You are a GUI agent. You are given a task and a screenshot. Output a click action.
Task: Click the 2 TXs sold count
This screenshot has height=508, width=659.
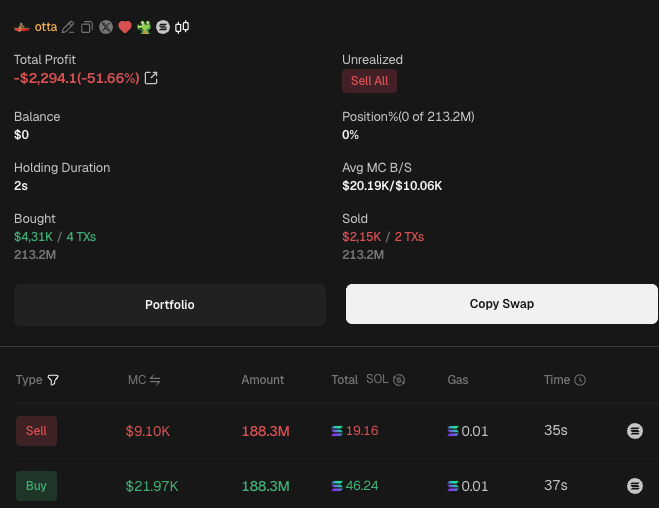point(409,237)
